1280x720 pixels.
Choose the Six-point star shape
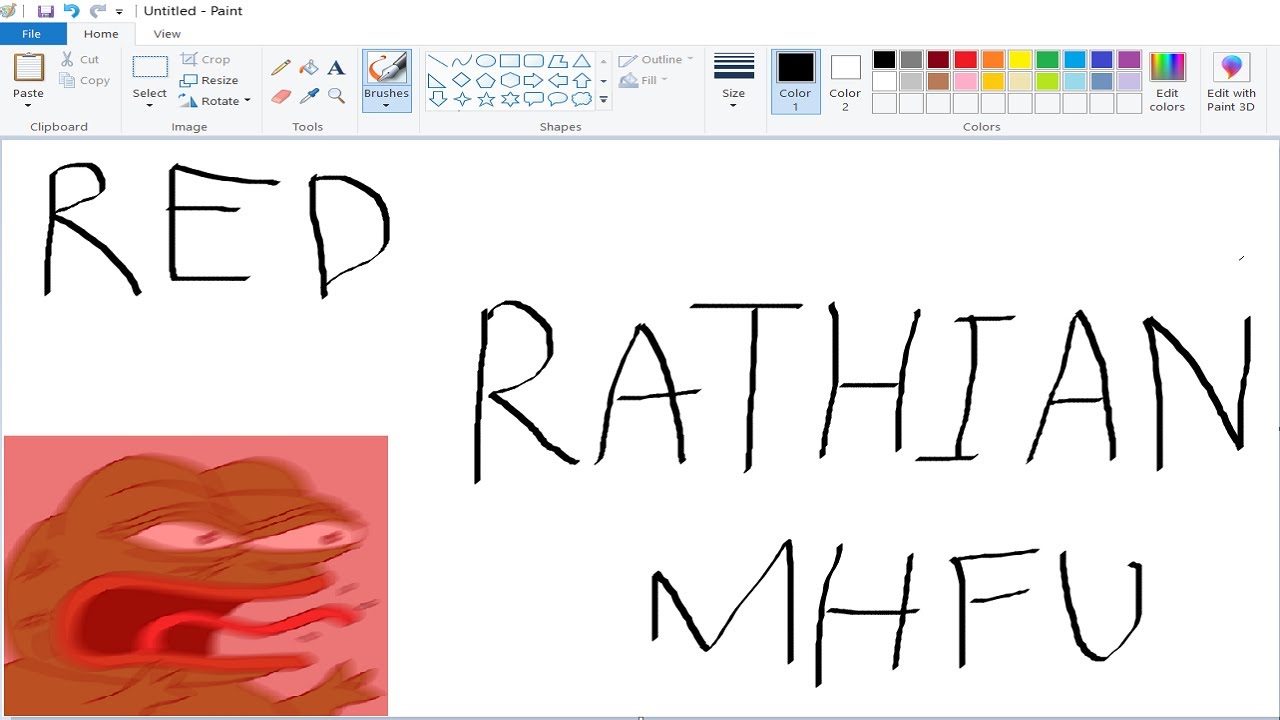[x=510, y=99]
